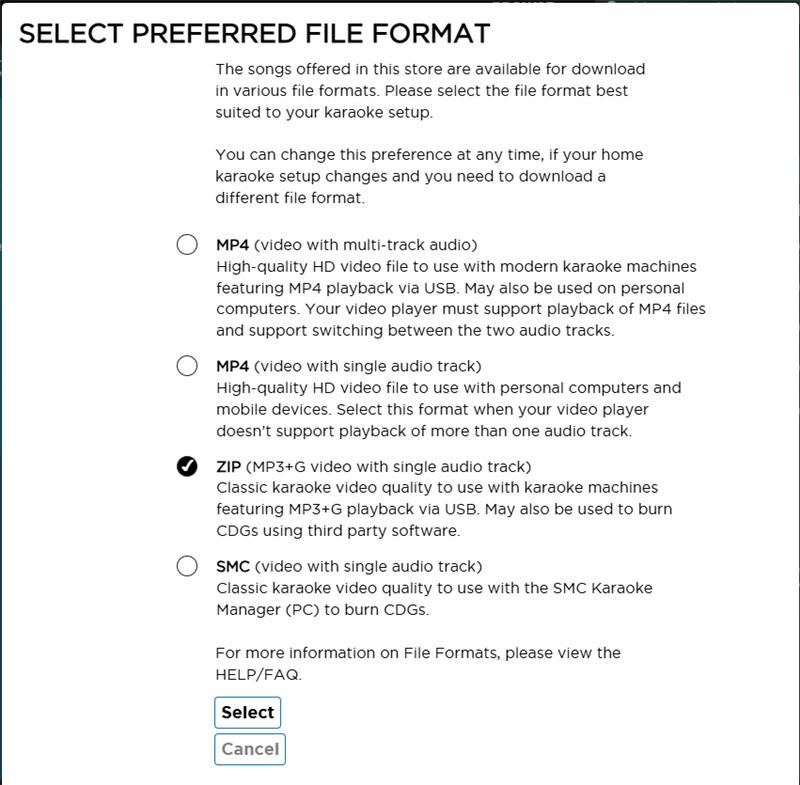The image size is (800, 785).
Task: Click the "The songs offered in this store" paragraph
Action: point(430,90)
